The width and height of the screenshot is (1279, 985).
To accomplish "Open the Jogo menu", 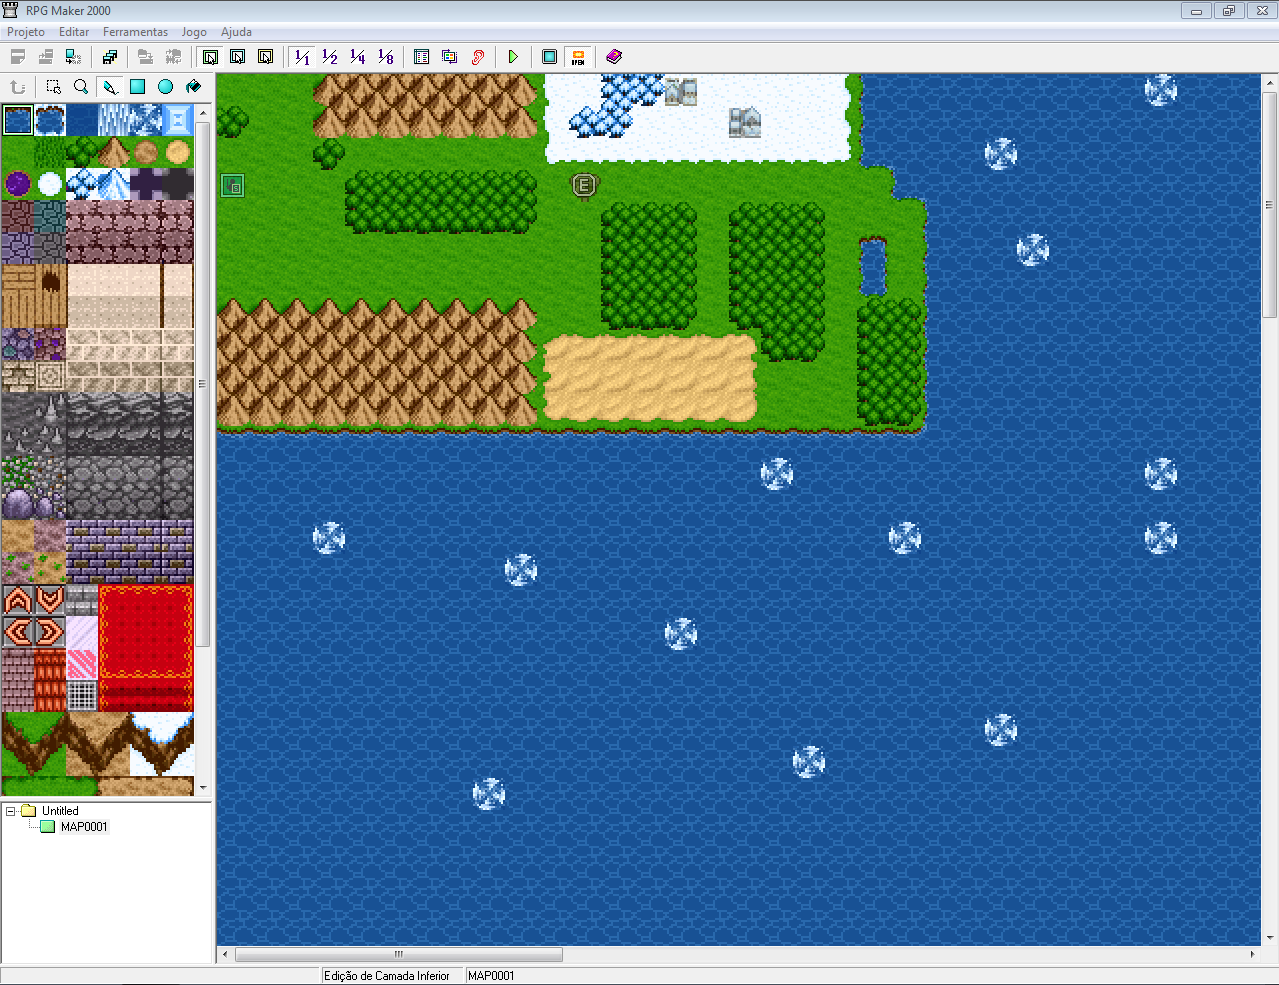I will coord(194,32).
